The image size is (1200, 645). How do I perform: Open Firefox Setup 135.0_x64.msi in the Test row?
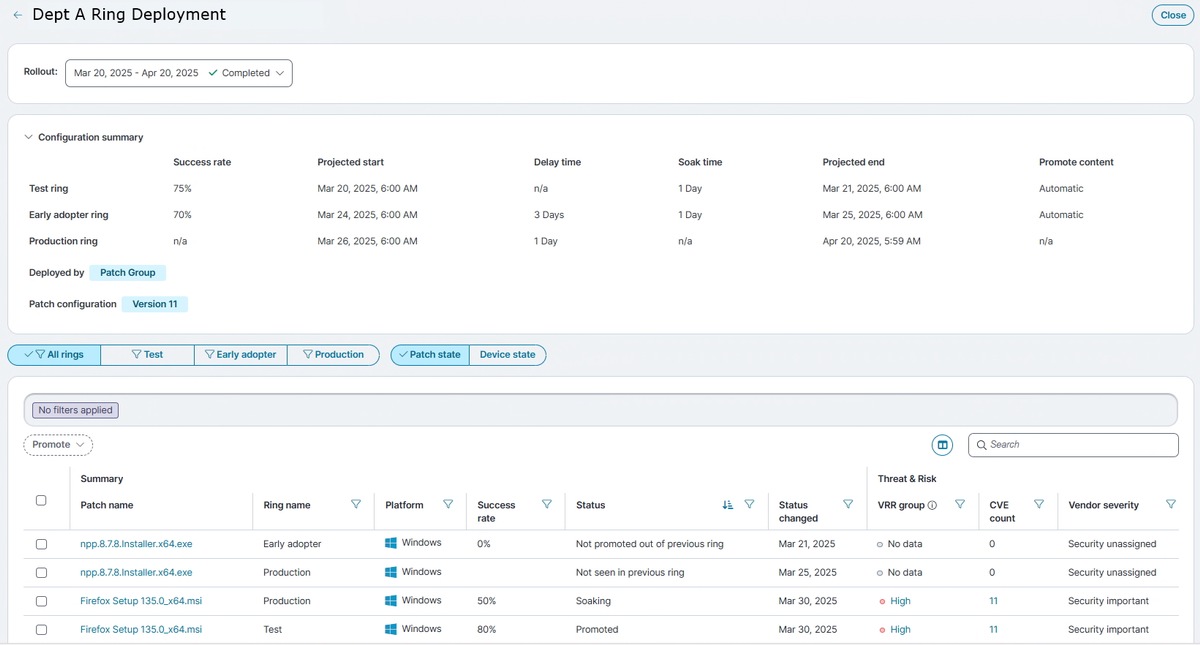(x=141, y=630)
